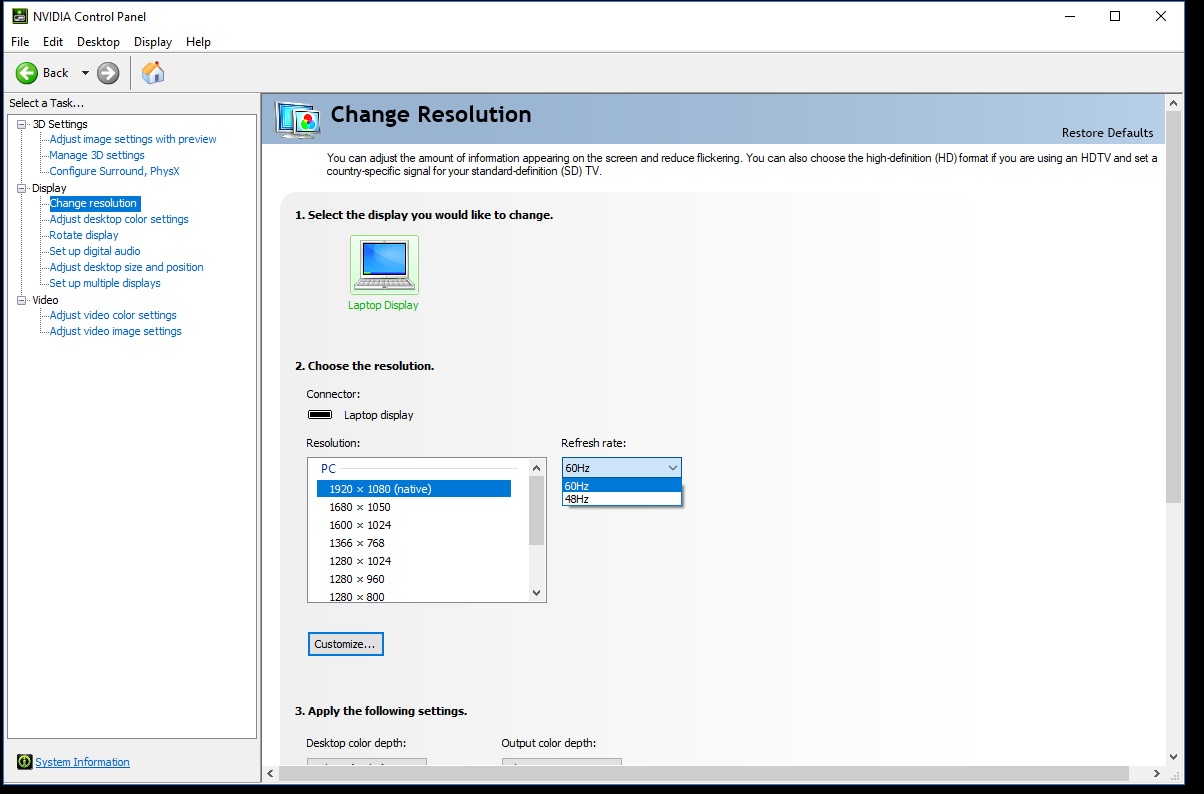
Task: Open Set up multiple displays
Action: (105, 283)
